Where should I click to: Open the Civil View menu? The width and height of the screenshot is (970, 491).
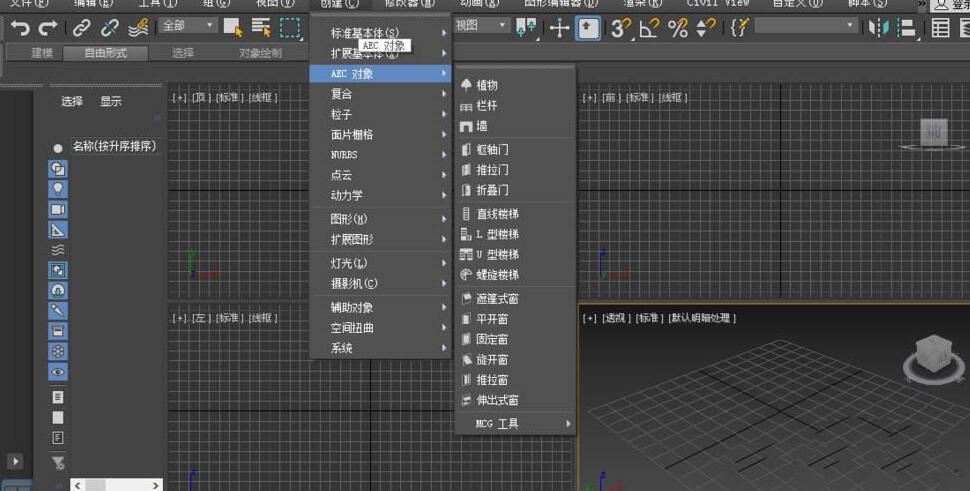pos(718,4)
